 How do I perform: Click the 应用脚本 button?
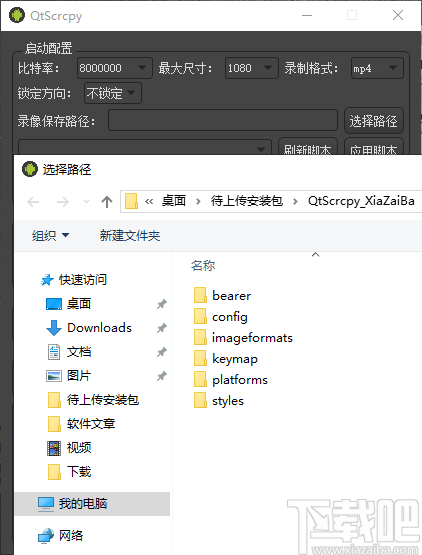click(373, 147)
